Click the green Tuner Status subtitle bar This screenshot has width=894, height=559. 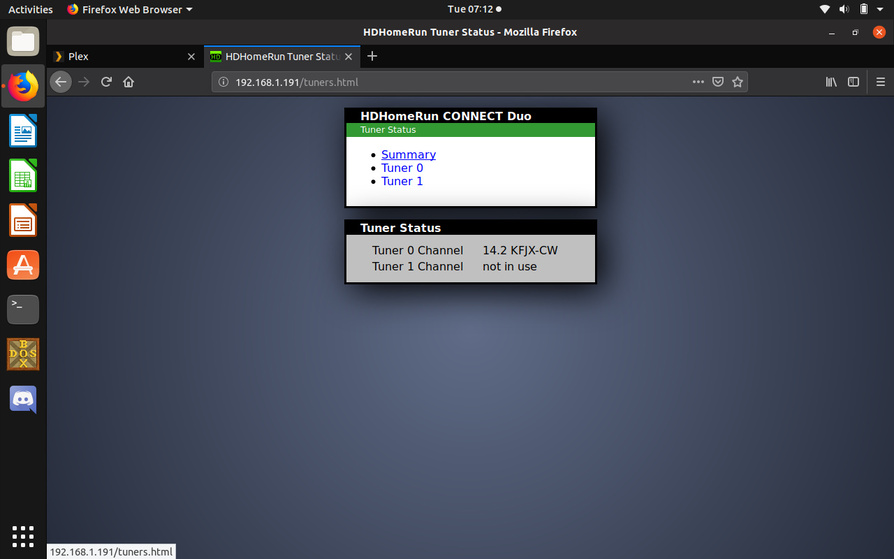pyautogui.click(x=470, y=129)
